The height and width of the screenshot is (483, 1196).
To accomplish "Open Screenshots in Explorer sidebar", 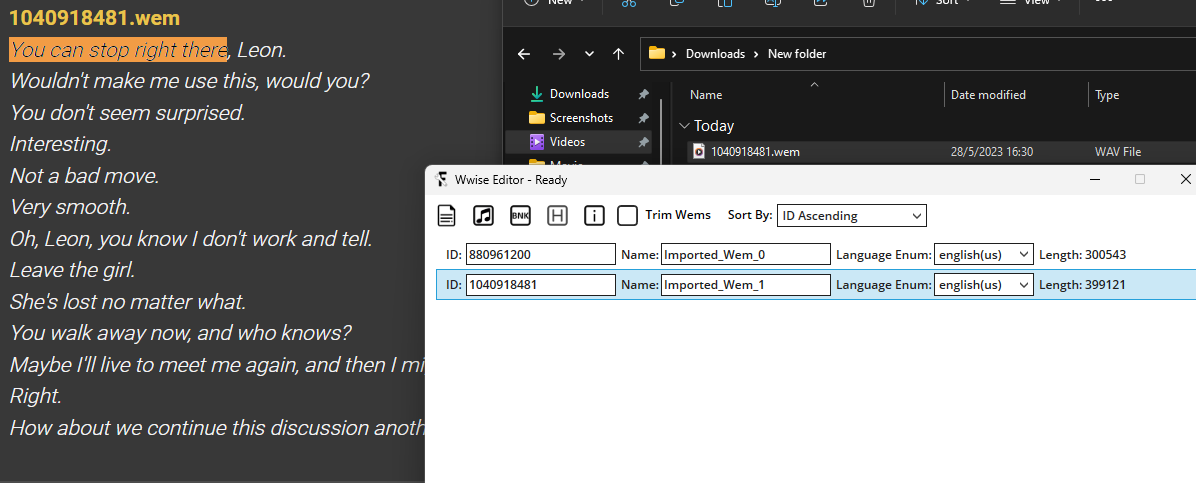I will pos(581,118).
